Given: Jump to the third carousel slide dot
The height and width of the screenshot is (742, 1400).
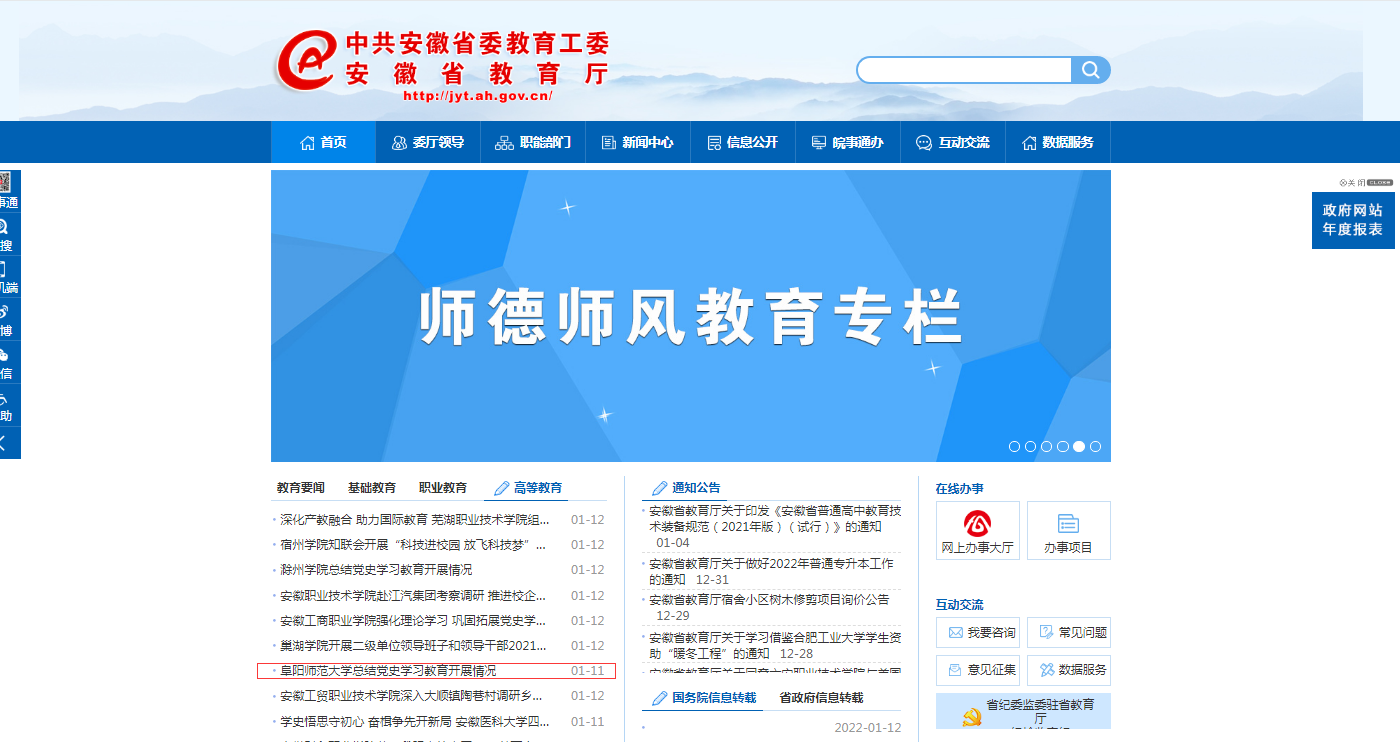Looking at the screenshot, I should (1047, 447).
